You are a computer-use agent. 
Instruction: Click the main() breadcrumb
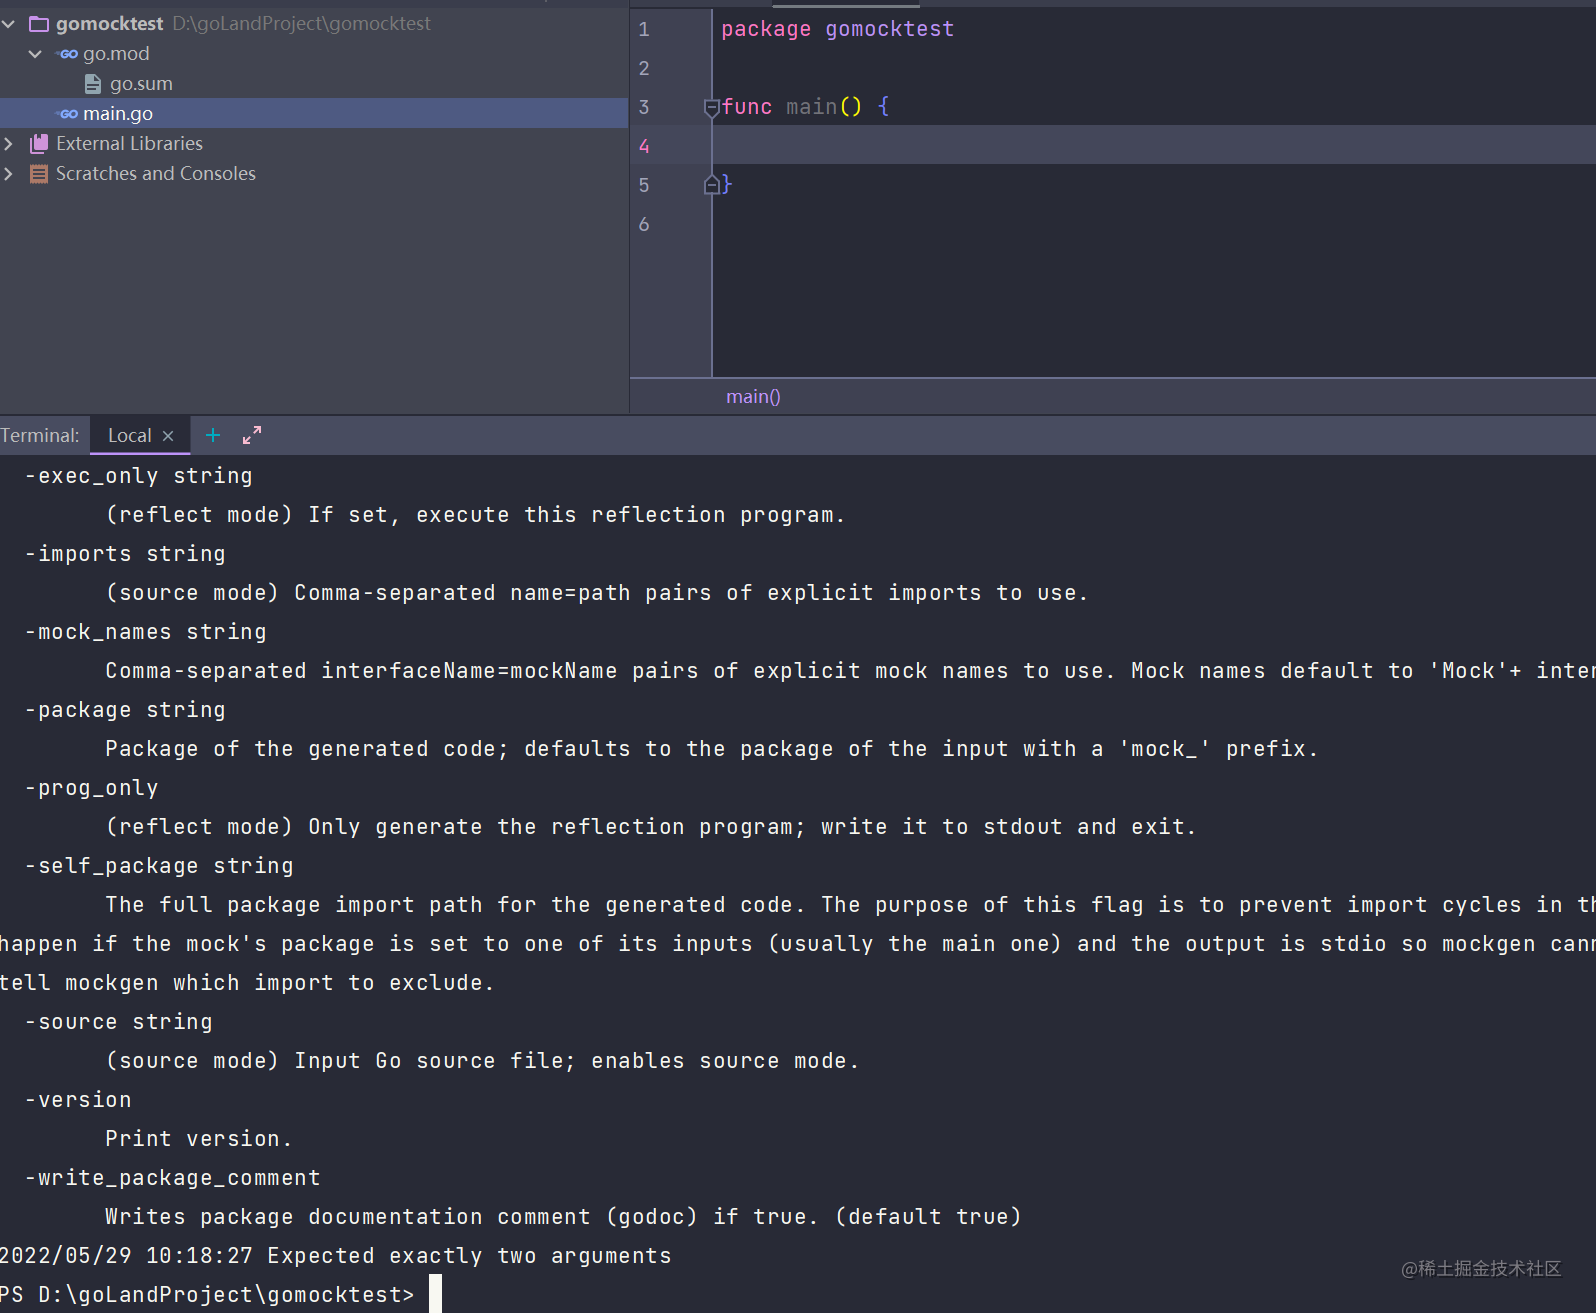tap(753, 397)
